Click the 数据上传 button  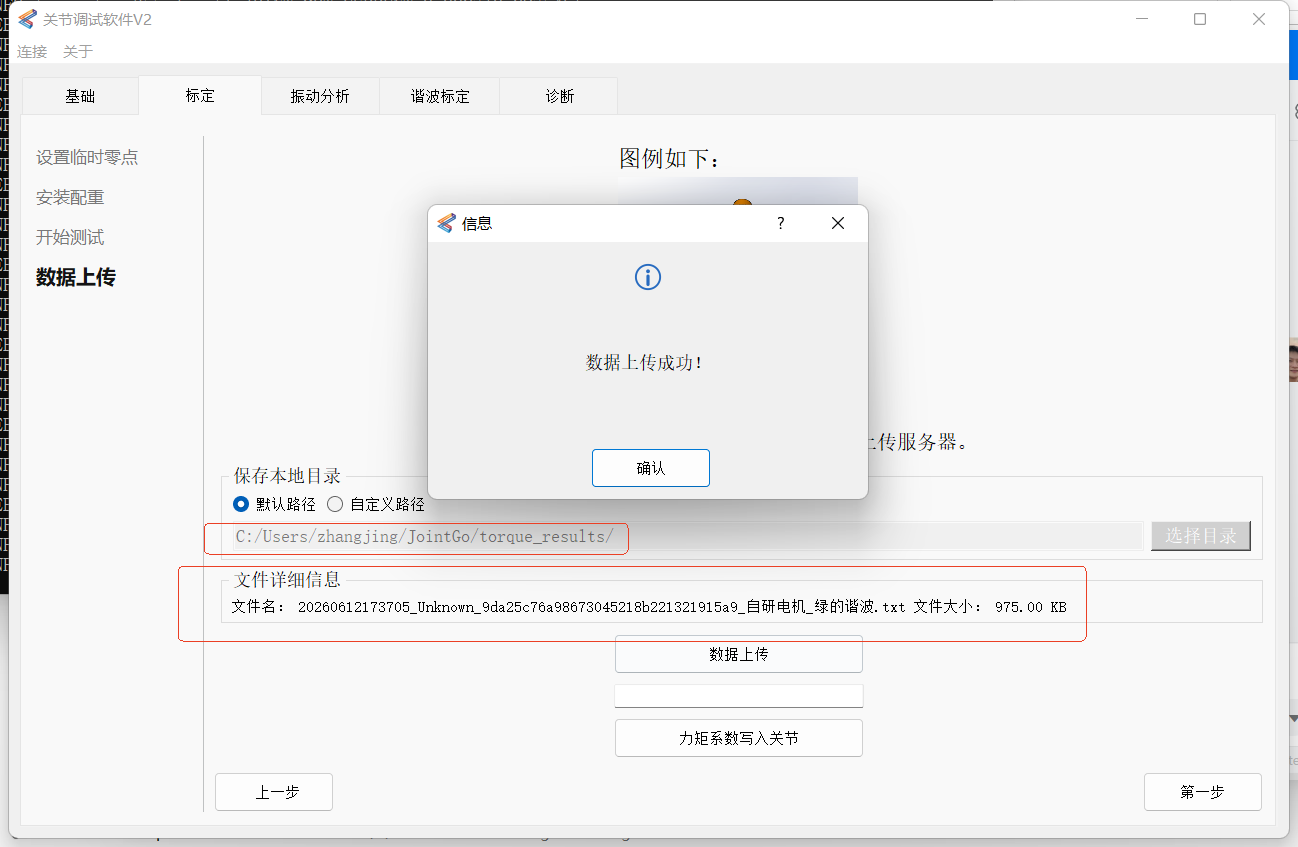pos(739,654)
